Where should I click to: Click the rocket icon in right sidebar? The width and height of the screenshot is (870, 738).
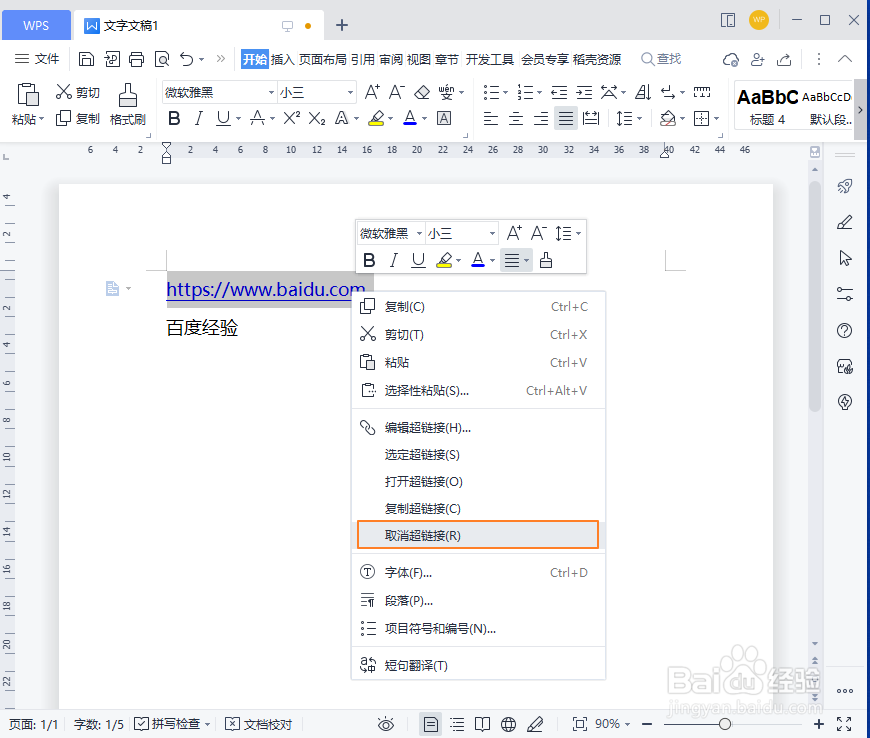coord(844,186)
